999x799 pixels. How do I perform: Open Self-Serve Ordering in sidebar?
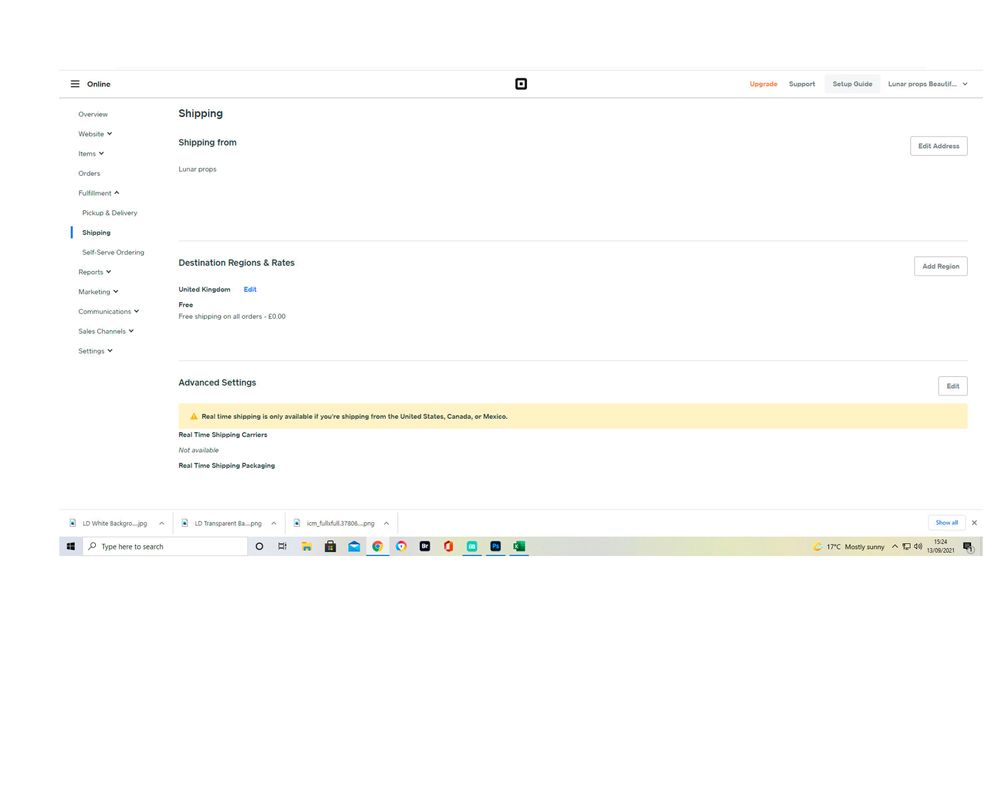113,252
